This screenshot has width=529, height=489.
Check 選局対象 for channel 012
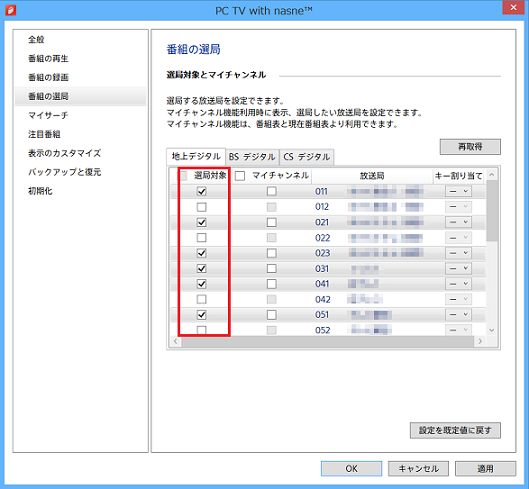[x=201, y=207]
